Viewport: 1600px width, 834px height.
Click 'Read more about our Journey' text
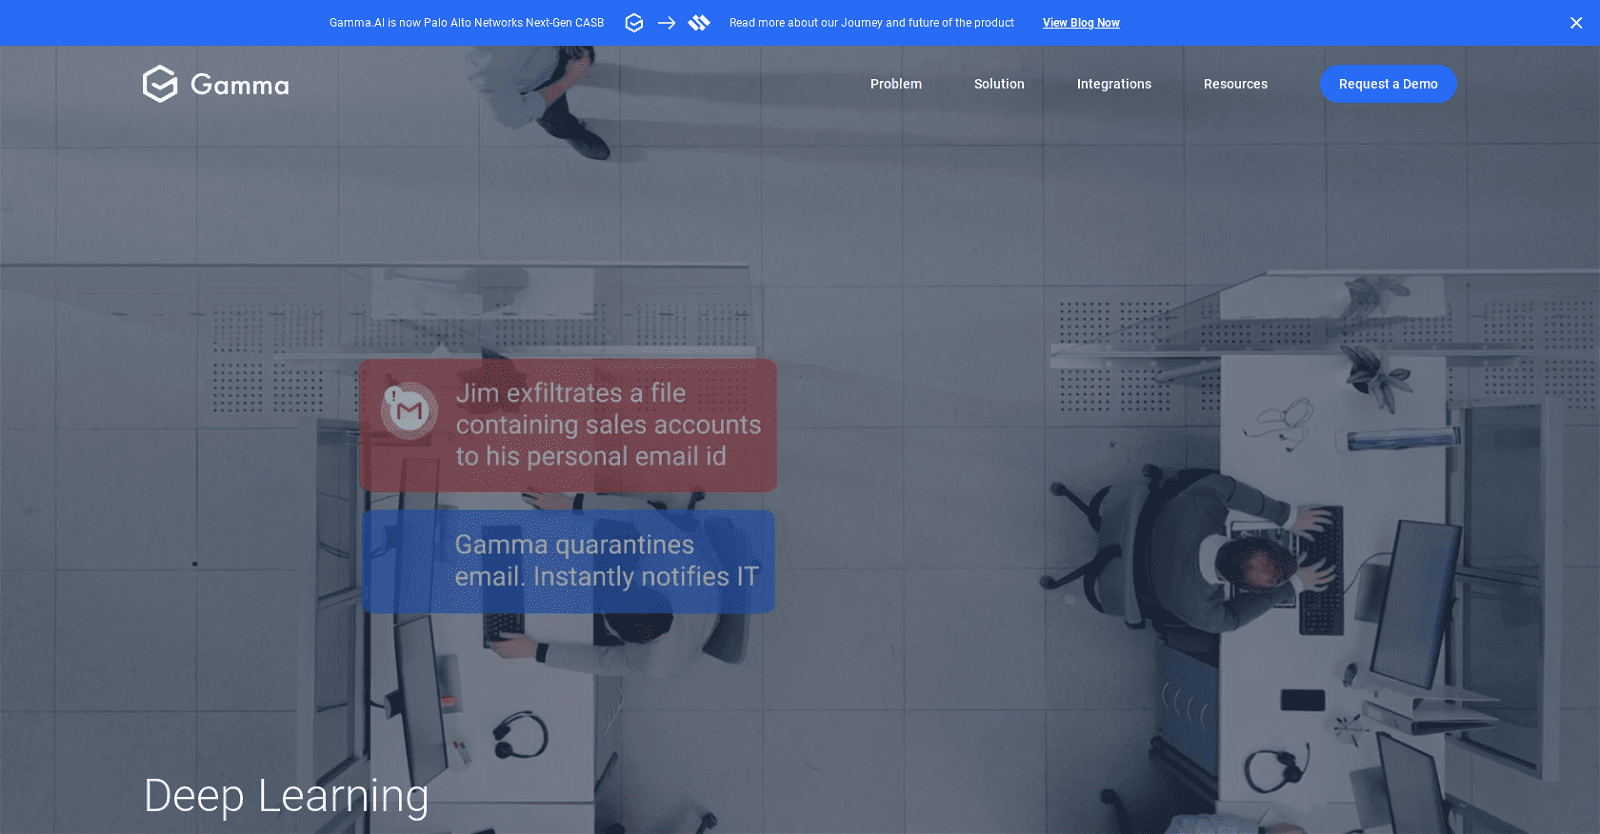[872, 23]
